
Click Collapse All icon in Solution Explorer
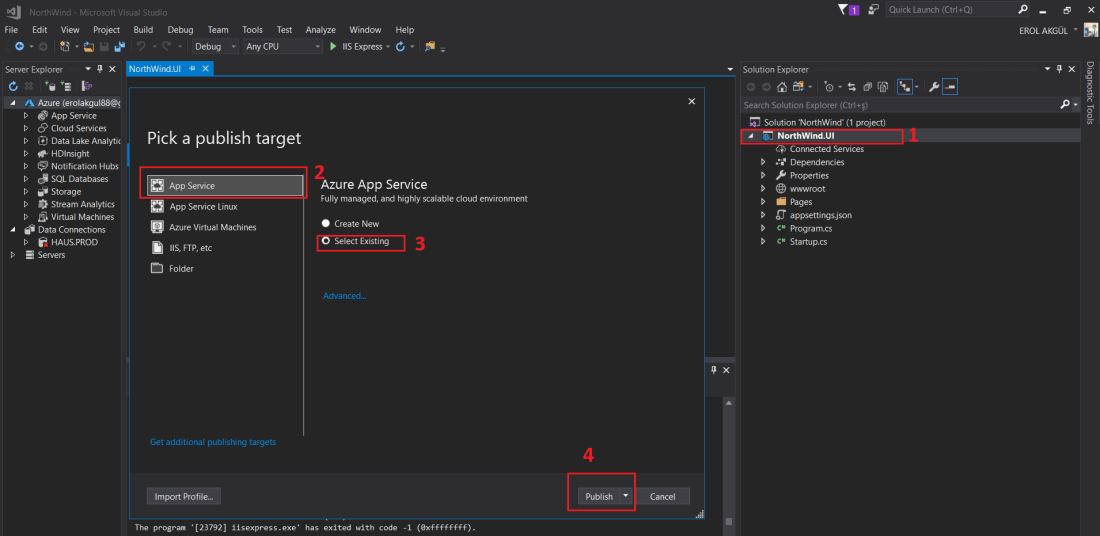[868, 87]
